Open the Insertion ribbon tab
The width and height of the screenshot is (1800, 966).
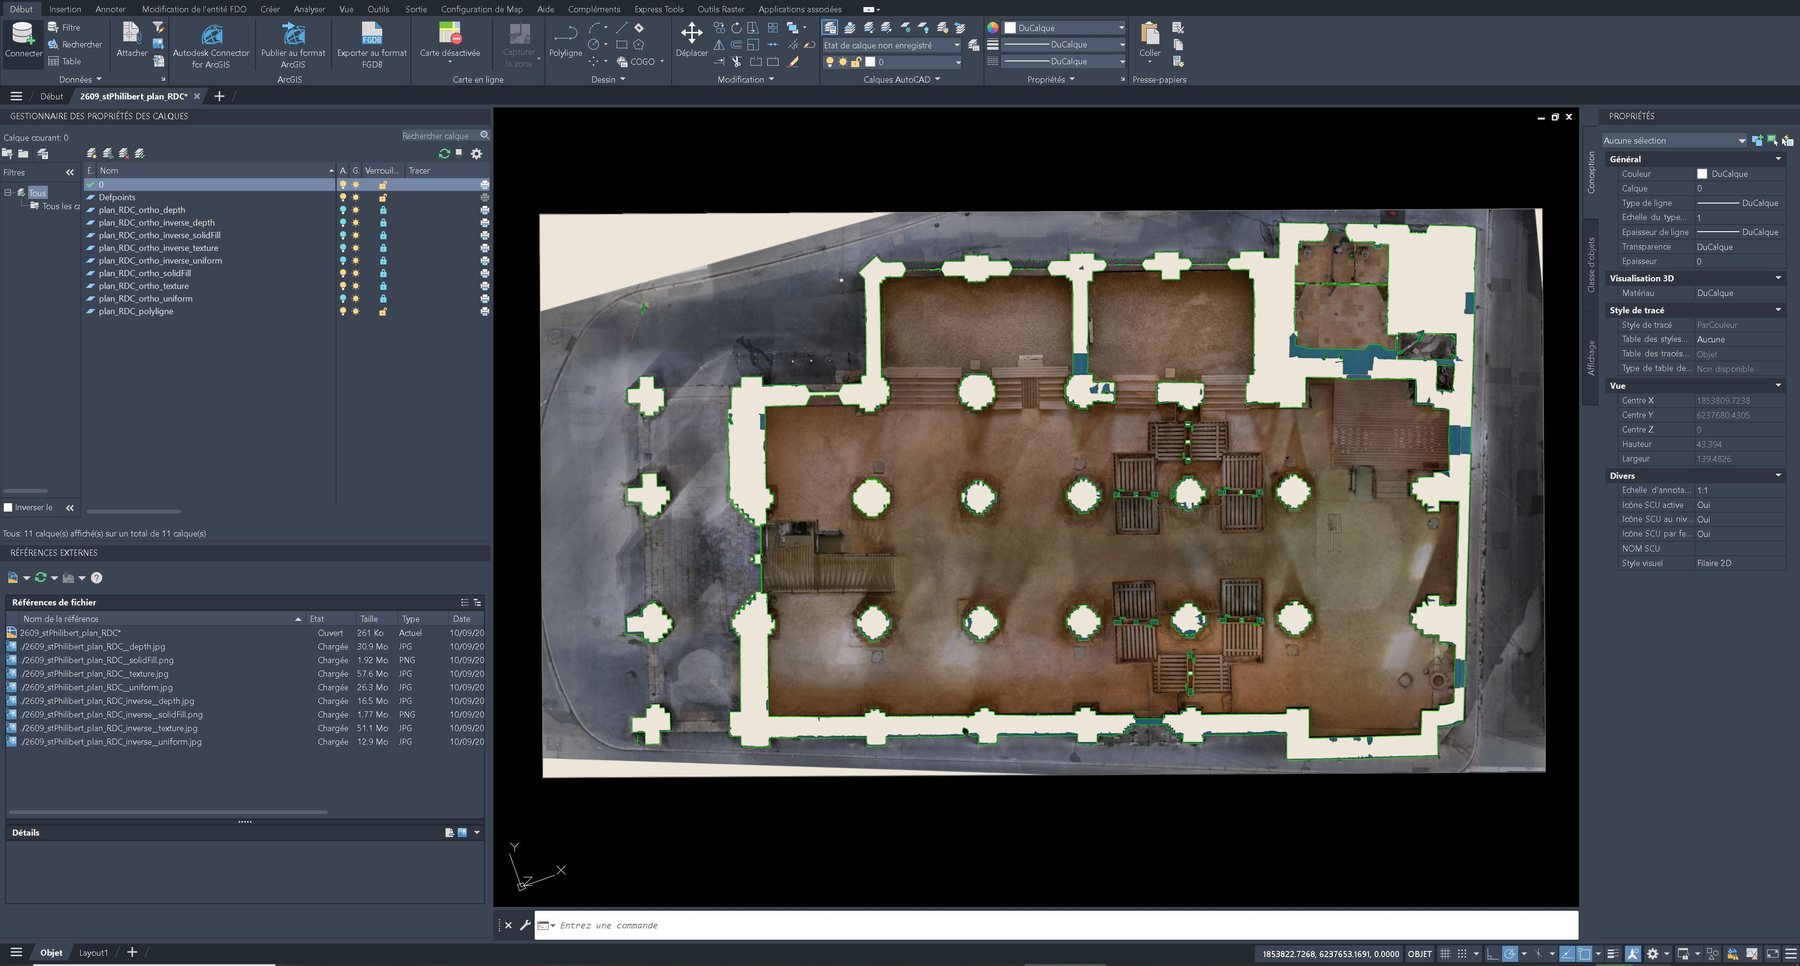(65, 9)
